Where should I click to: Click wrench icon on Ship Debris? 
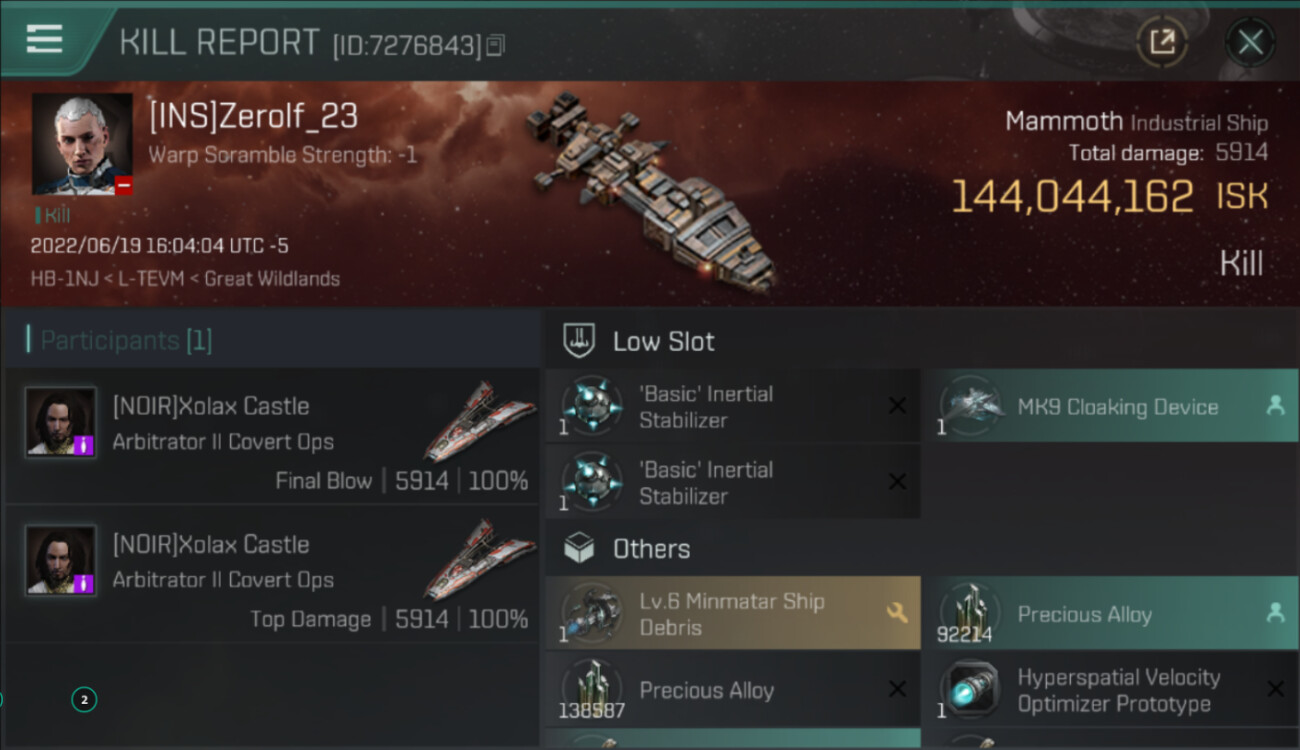tap(896, 613)
